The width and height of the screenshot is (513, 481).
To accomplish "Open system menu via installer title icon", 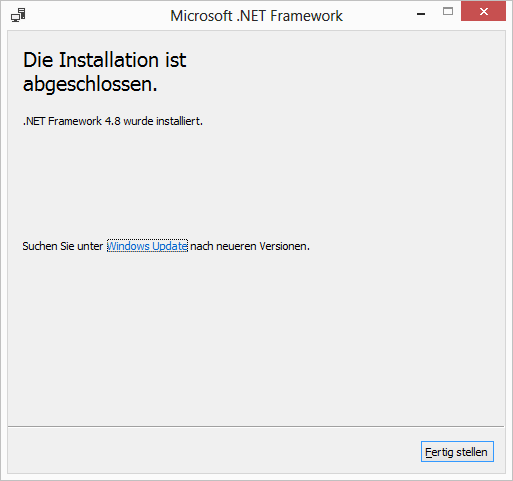I will (x=18, y=15).
